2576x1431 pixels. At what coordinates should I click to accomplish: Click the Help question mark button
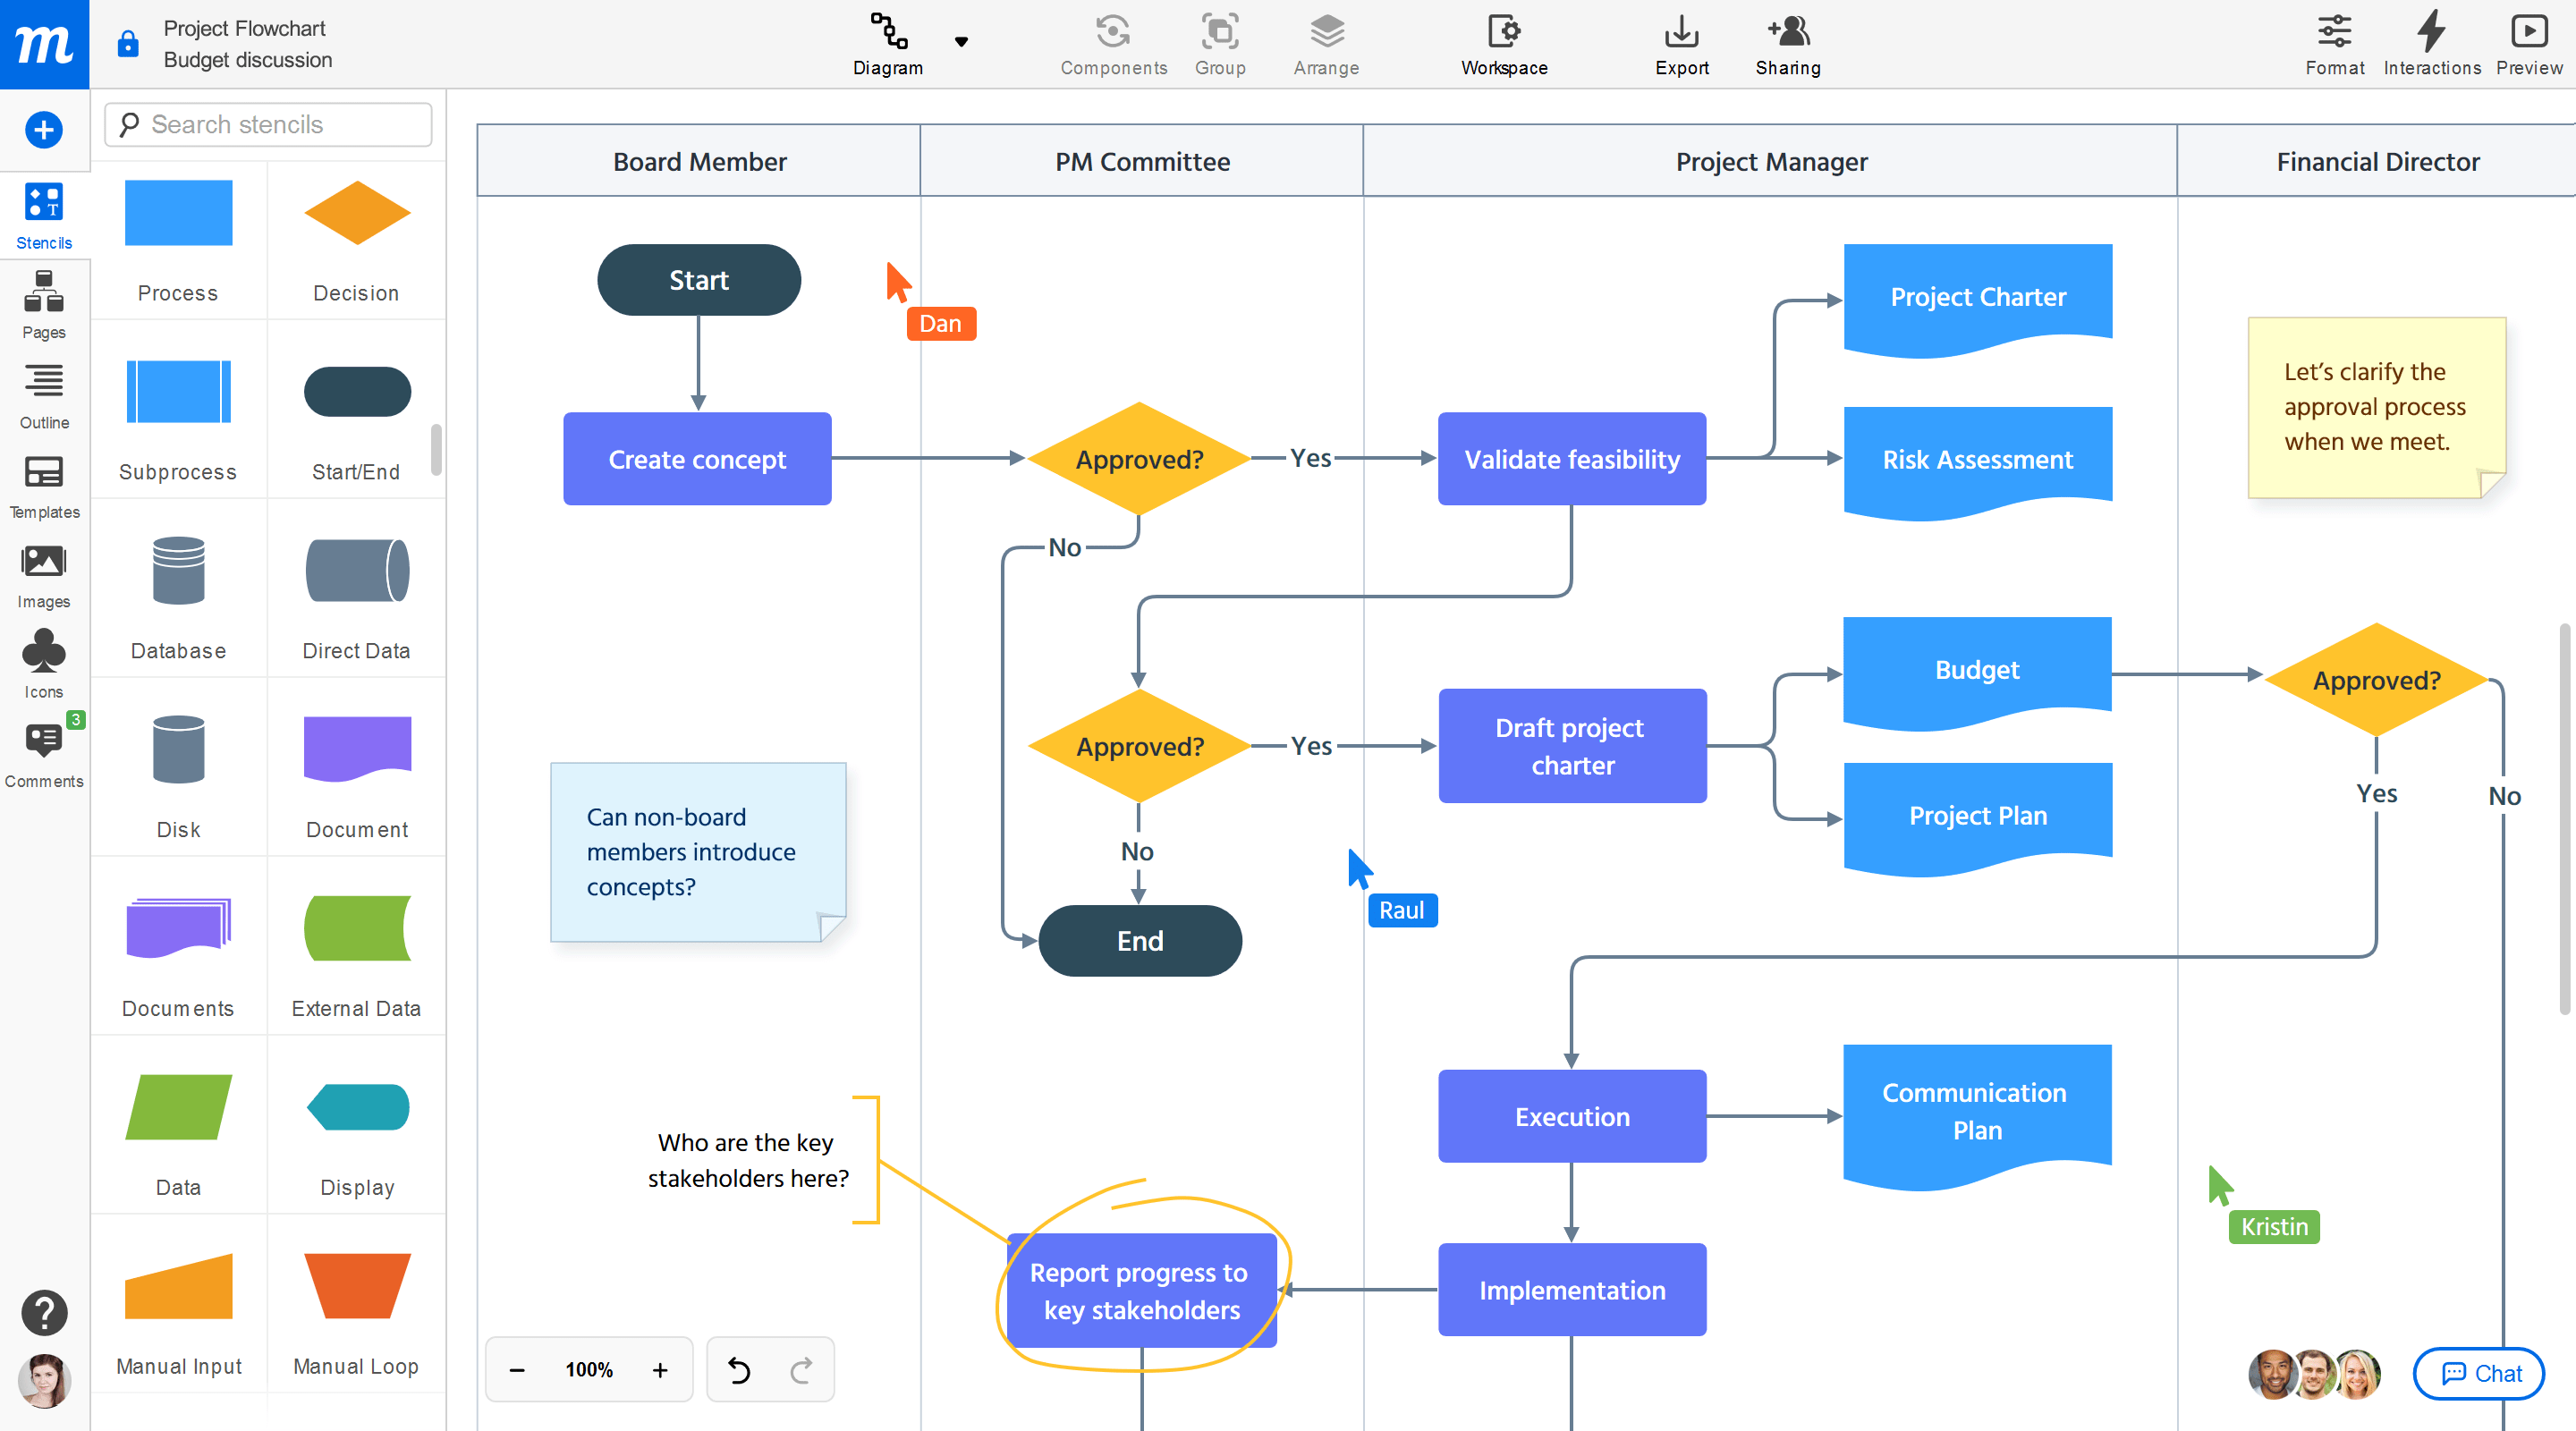coord(44,1312)
